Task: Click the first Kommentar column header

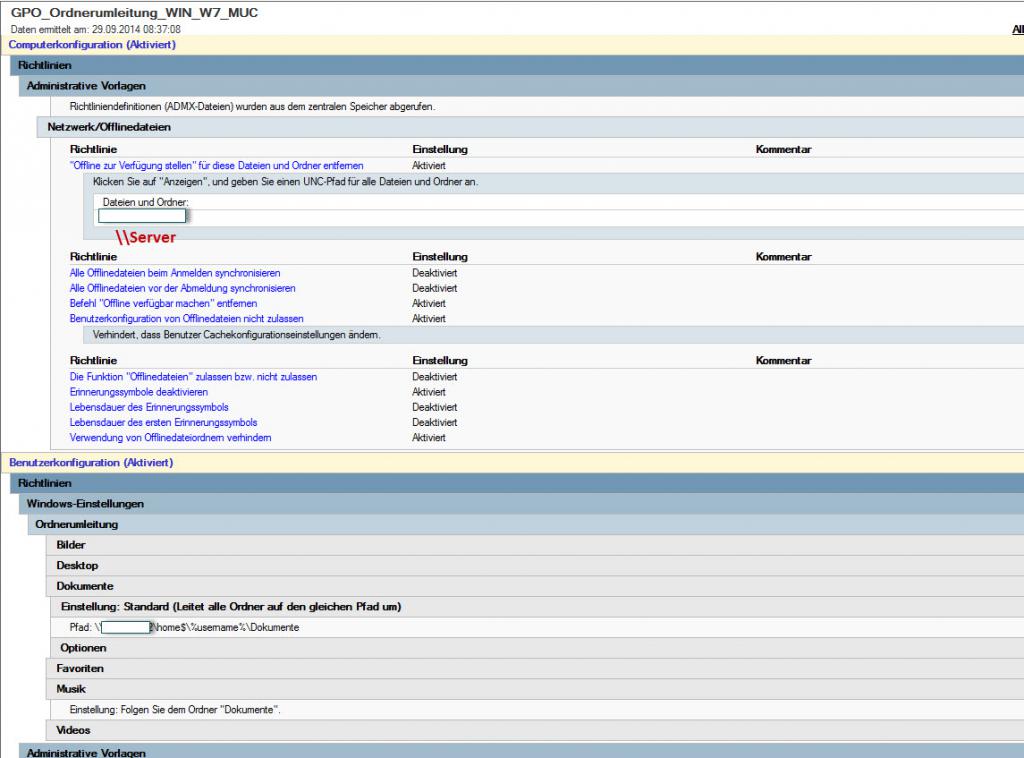Action: pos(784,150)
